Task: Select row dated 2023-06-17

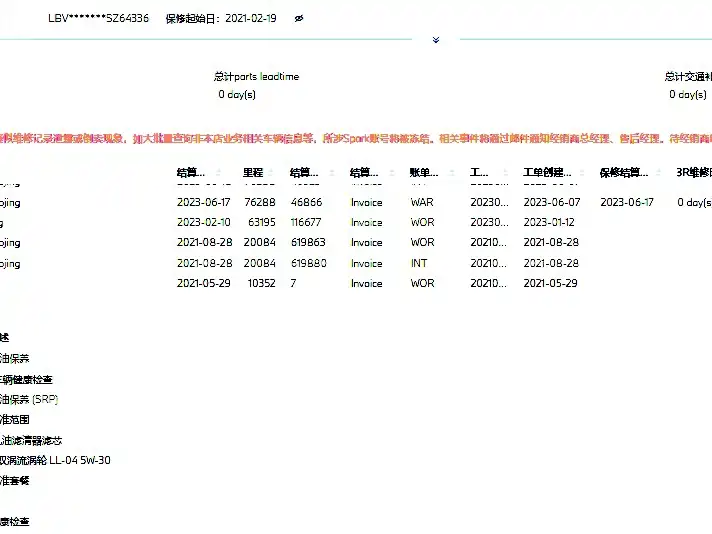Action: pos(356,202)
